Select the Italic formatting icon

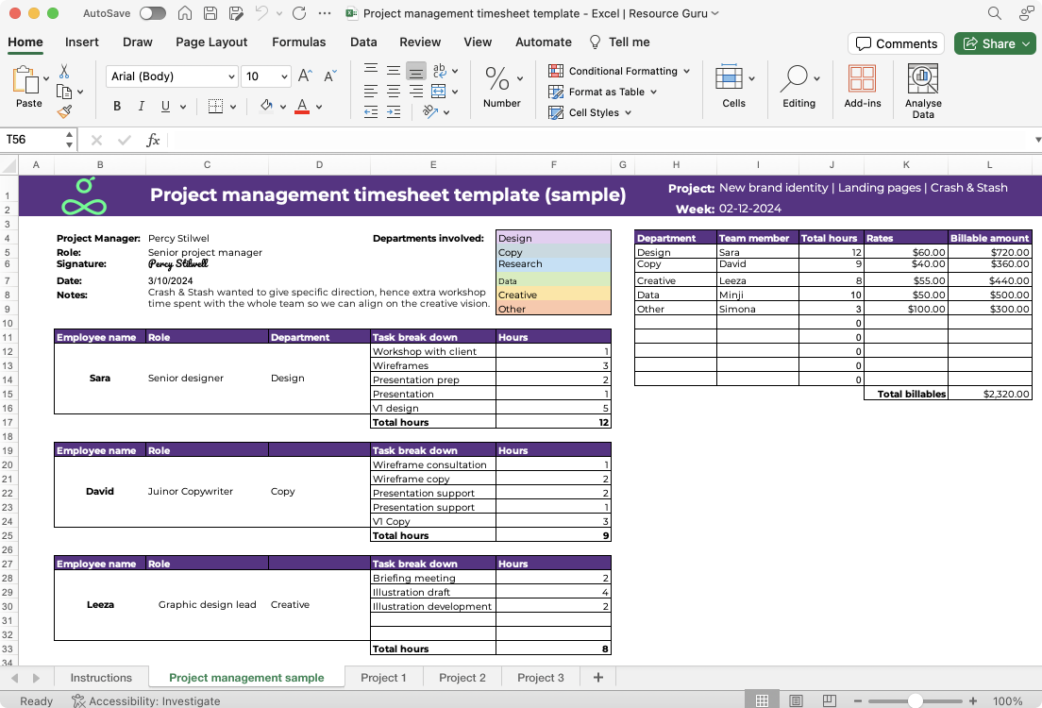141,106
